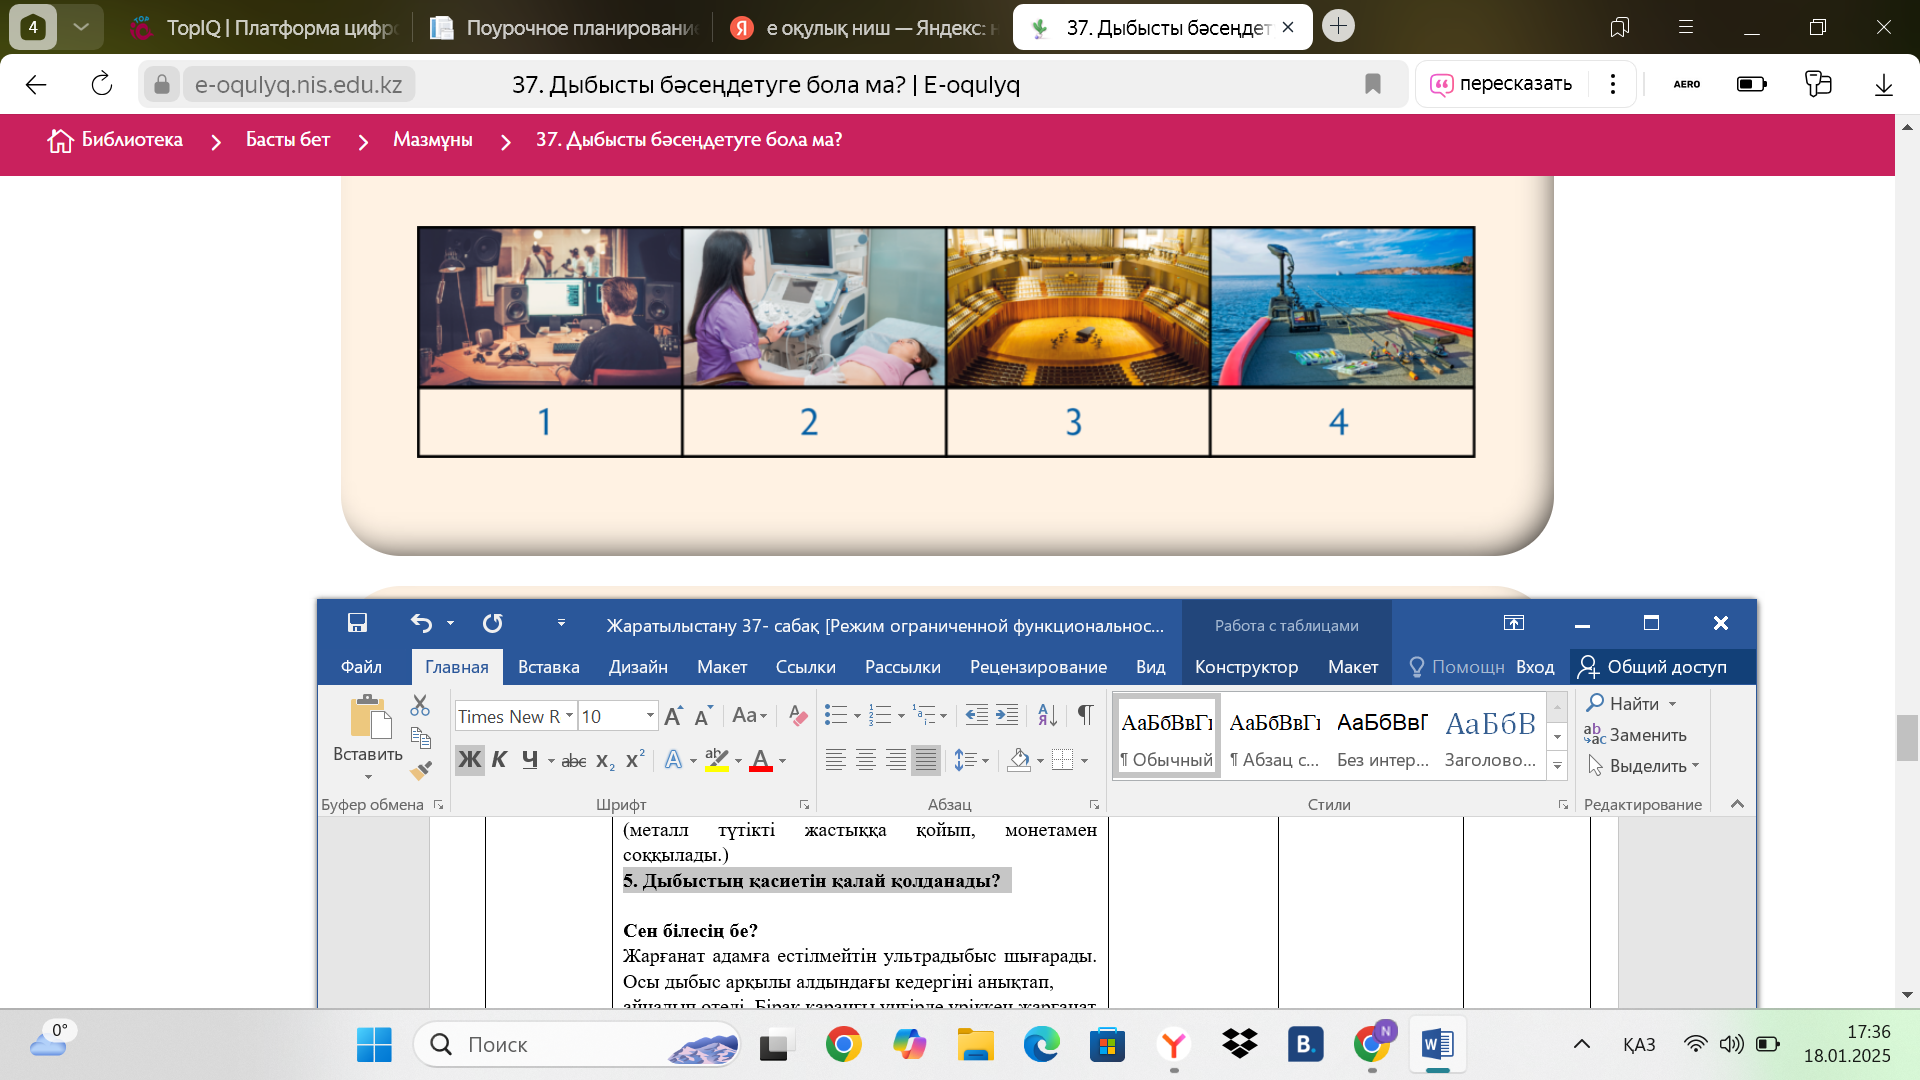Toggle Bold formatting button
The height and width of the screenshot is (1080, 1920).
click(469, 760)
